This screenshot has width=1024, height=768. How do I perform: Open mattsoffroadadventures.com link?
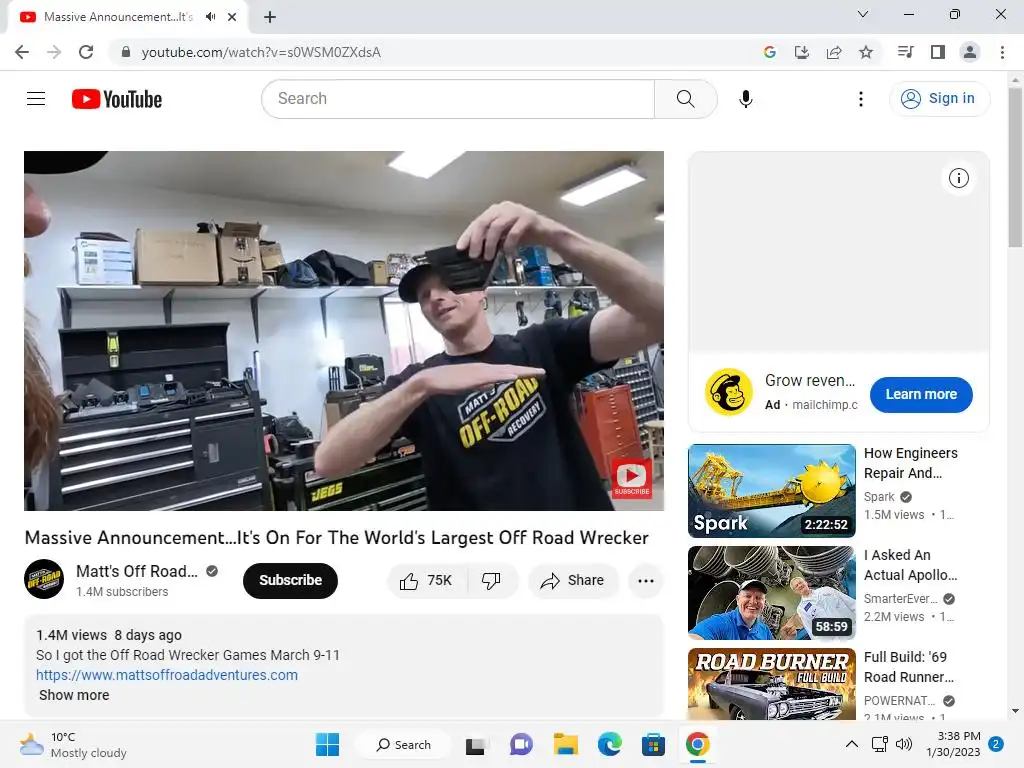point(167,675)
